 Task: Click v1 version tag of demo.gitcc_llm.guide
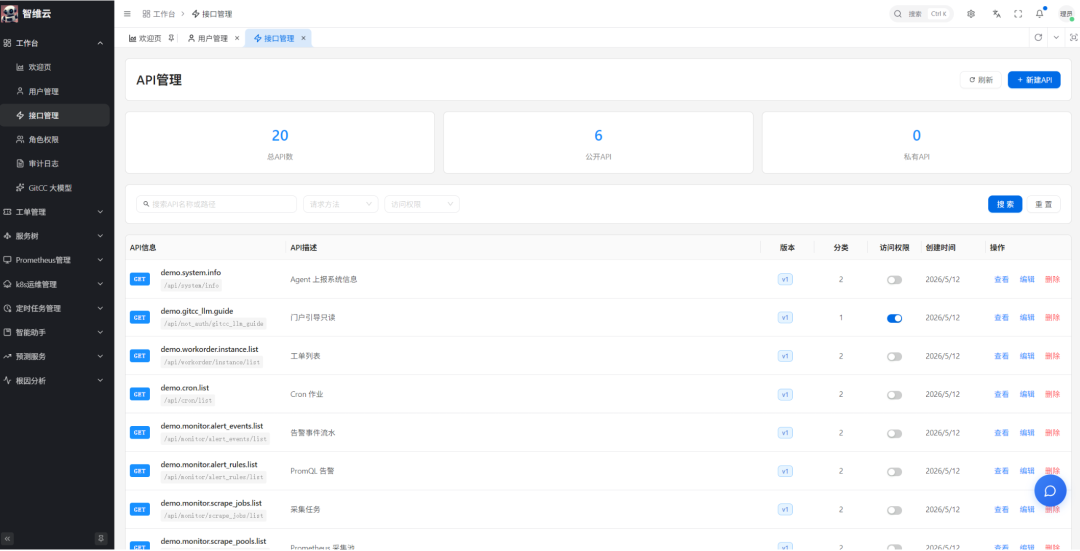point(785,318)
